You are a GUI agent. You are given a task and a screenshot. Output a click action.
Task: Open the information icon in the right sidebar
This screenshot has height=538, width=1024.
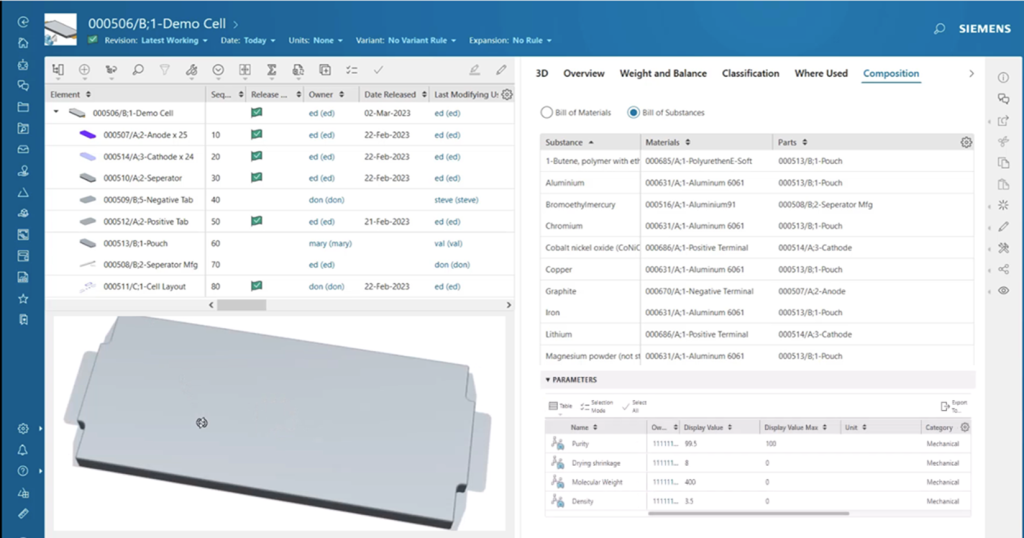tap(1003, 77)
